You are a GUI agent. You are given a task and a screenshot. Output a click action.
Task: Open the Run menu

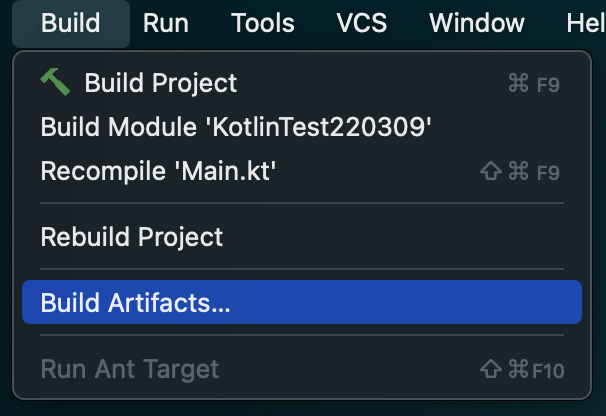pos(166,23)
